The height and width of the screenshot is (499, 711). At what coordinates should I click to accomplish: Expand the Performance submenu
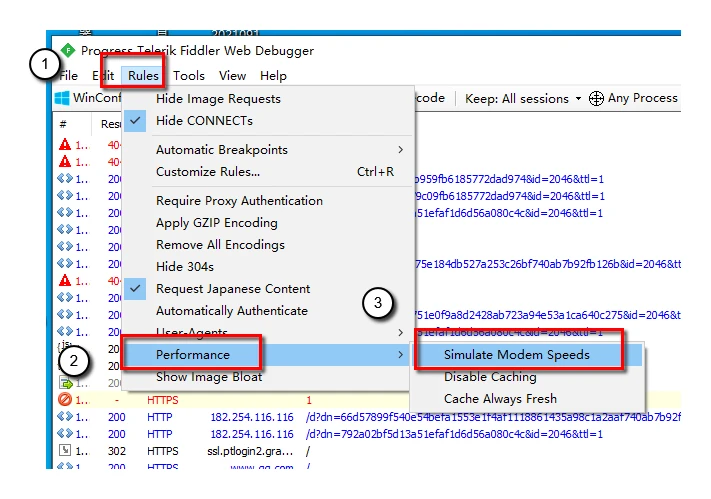click(x=268, y=355)
